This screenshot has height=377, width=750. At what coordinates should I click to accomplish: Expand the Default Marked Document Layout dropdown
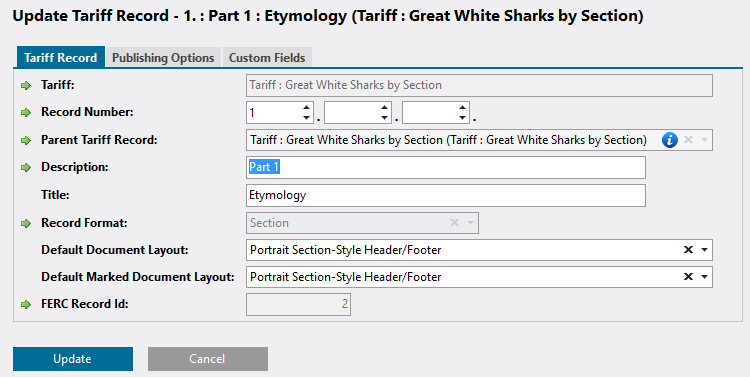704,277
